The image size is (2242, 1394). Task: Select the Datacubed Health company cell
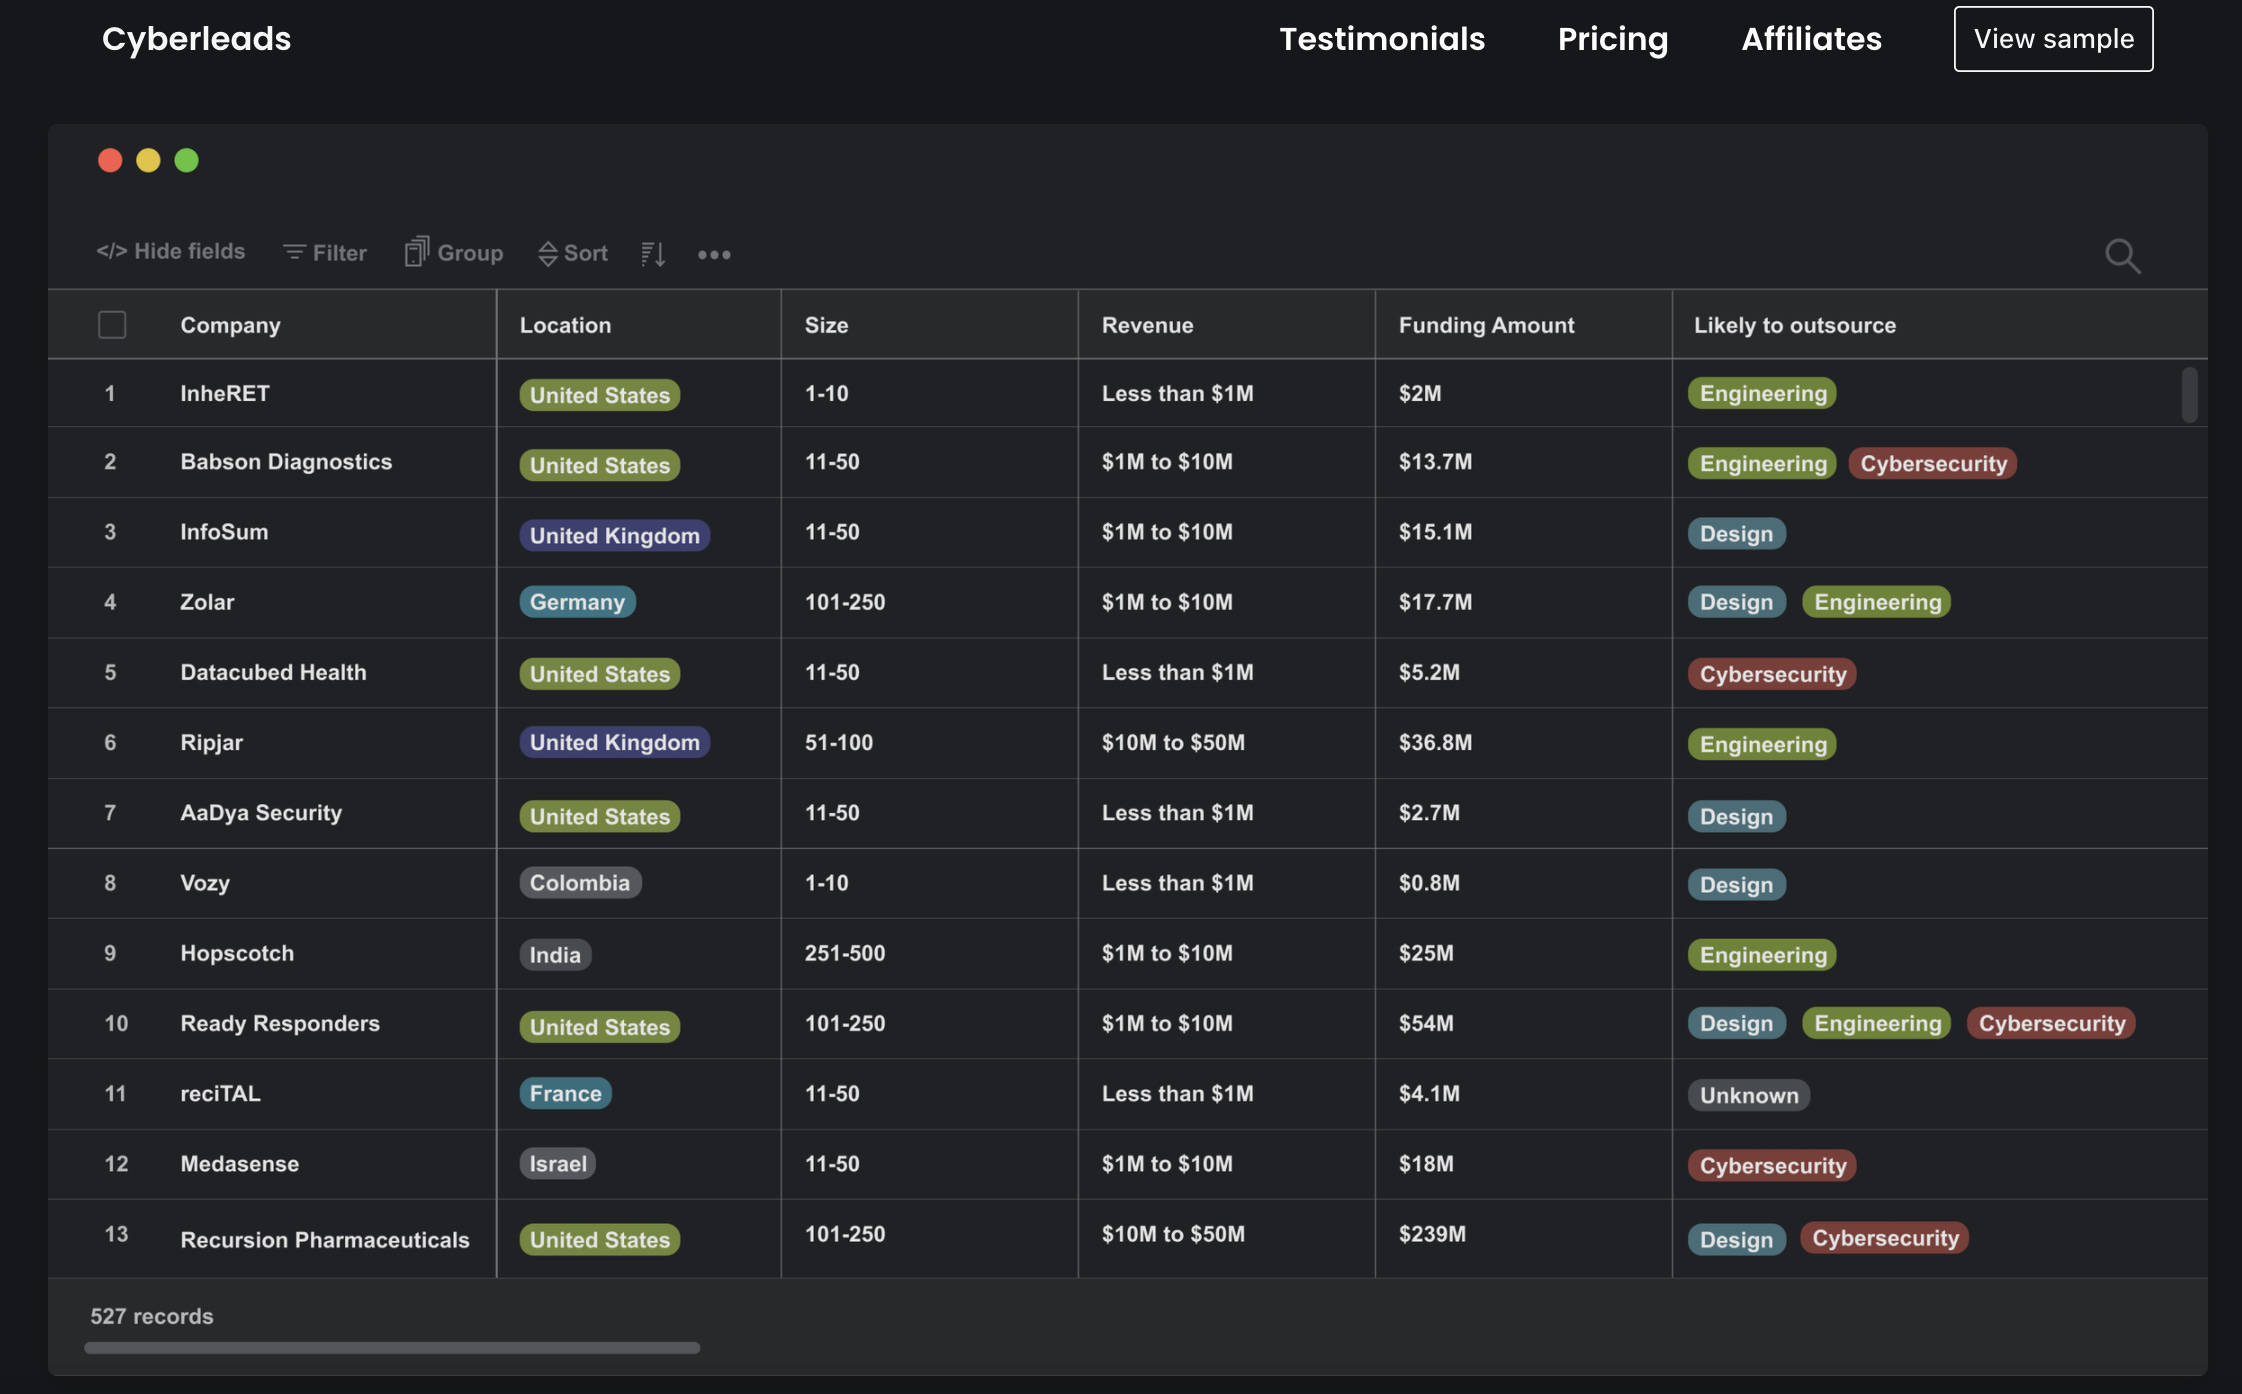coord(273,672)
